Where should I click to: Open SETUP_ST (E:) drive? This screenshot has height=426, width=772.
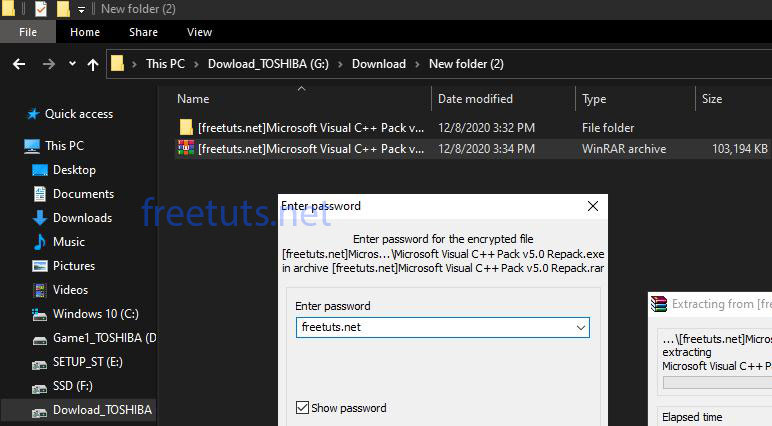pos(88,362)
